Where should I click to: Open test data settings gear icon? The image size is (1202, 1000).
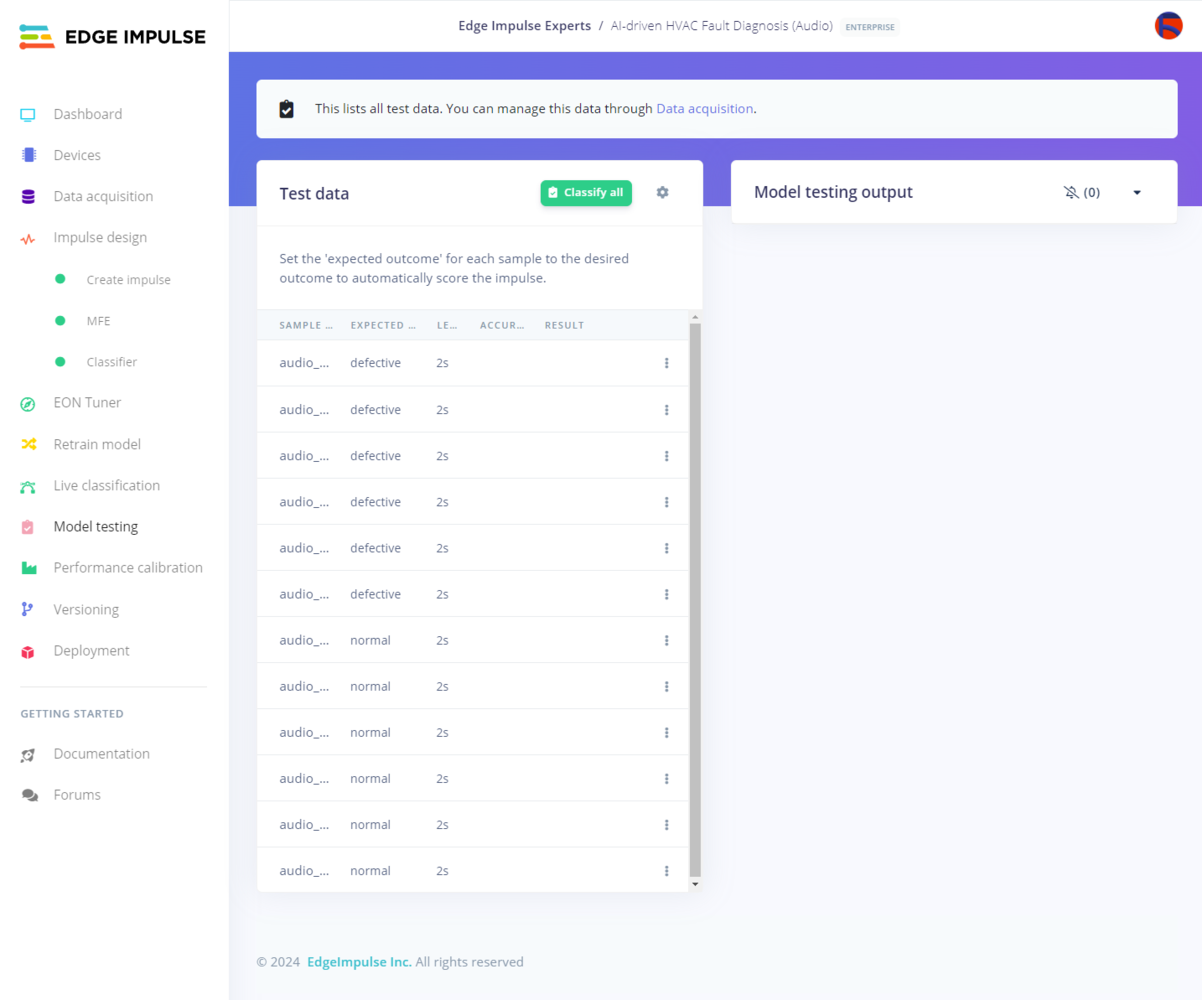click(x=662, y=192)
